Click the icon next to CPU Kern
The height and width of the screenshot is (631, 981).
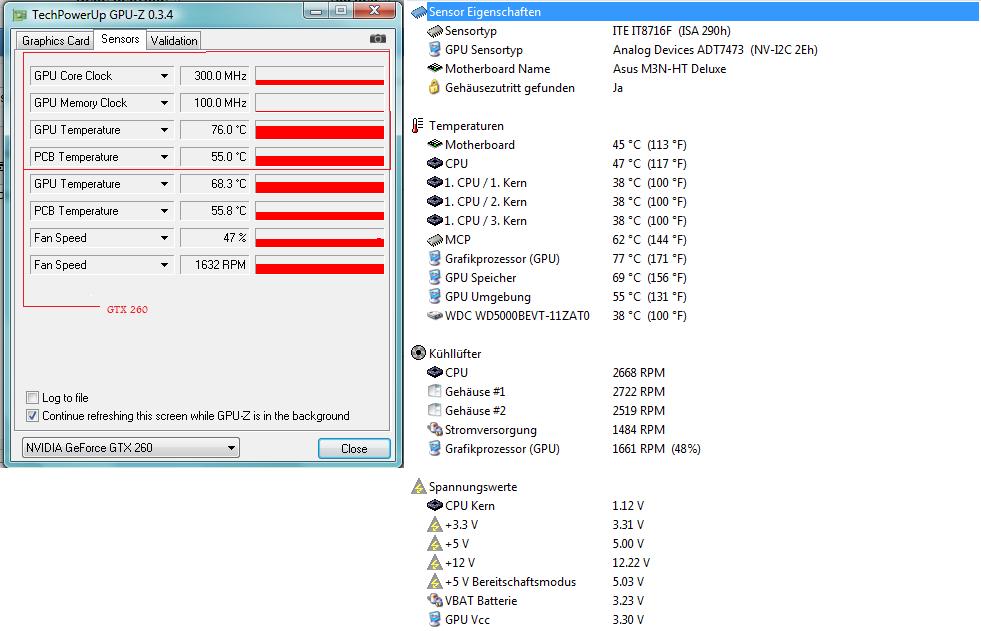click(x=435, y=505)
